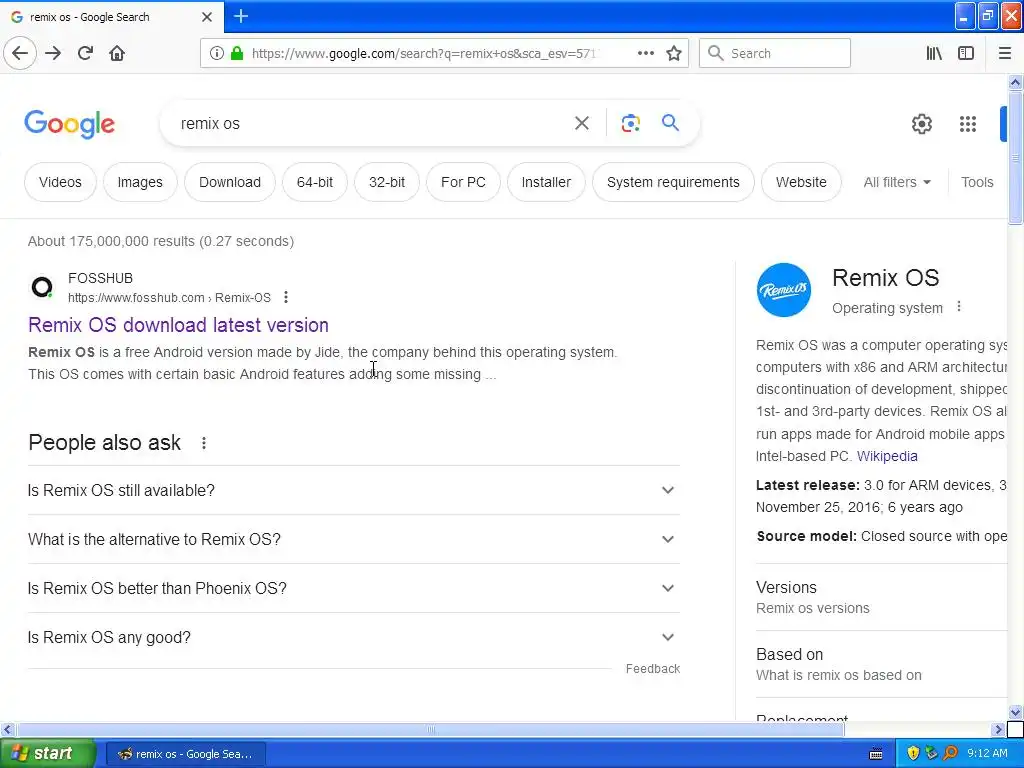Go back with the browser back arrow

(x=20, y=53)
